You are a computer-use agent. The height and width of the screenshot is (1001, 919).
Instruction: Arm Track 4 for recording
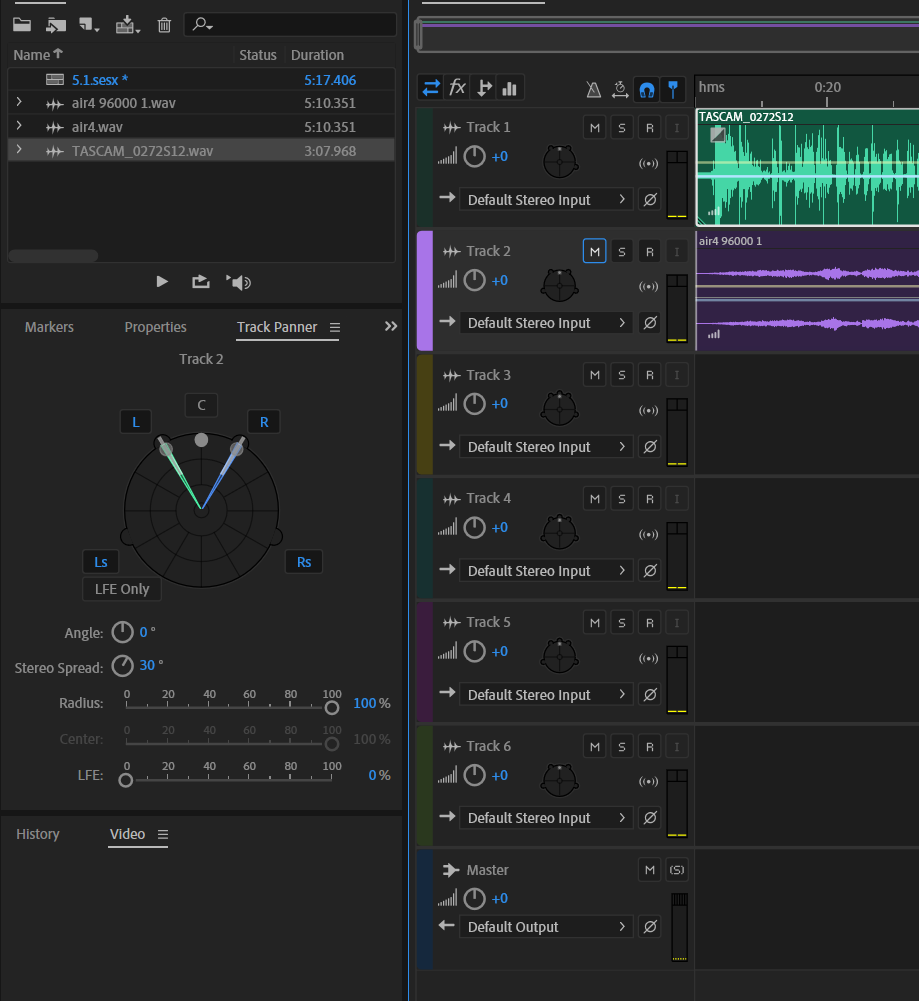pos(649,498)
